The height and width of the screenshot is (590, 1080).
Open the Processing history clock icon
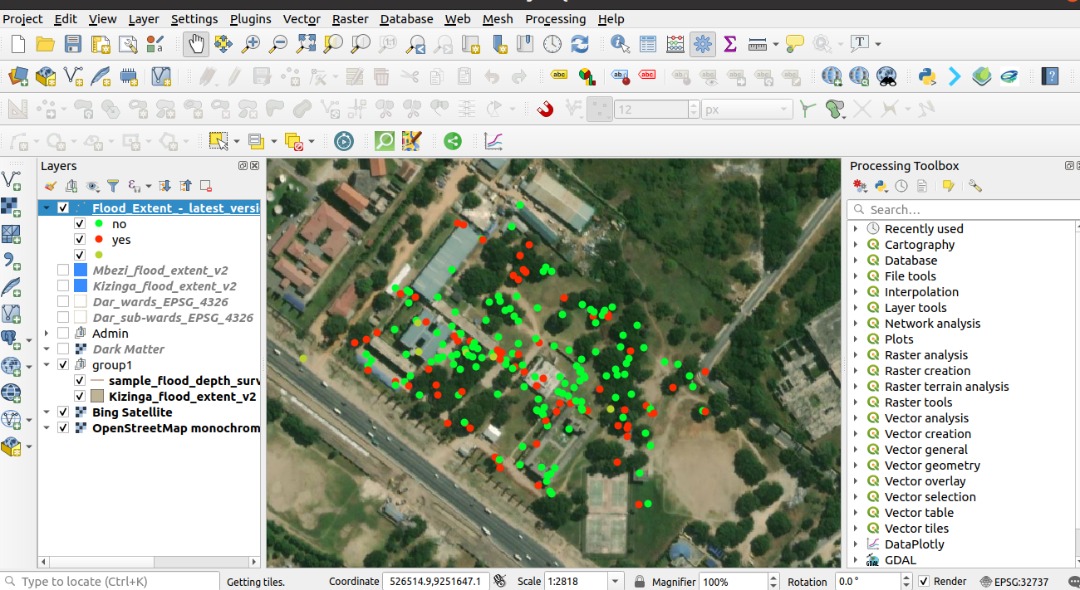click(901, 186)
